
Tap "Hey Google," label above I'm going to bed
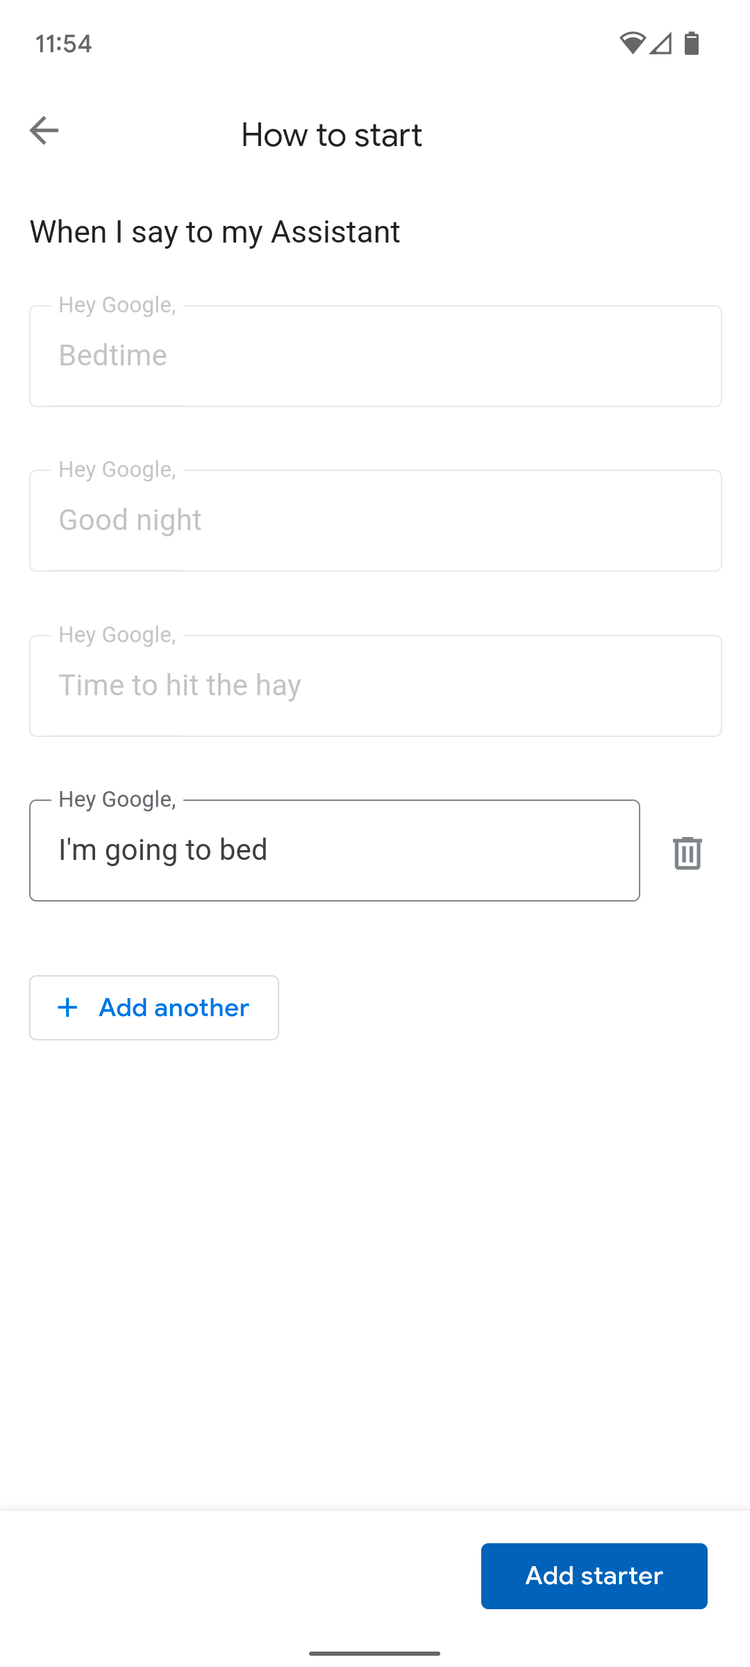pos(117,799)
